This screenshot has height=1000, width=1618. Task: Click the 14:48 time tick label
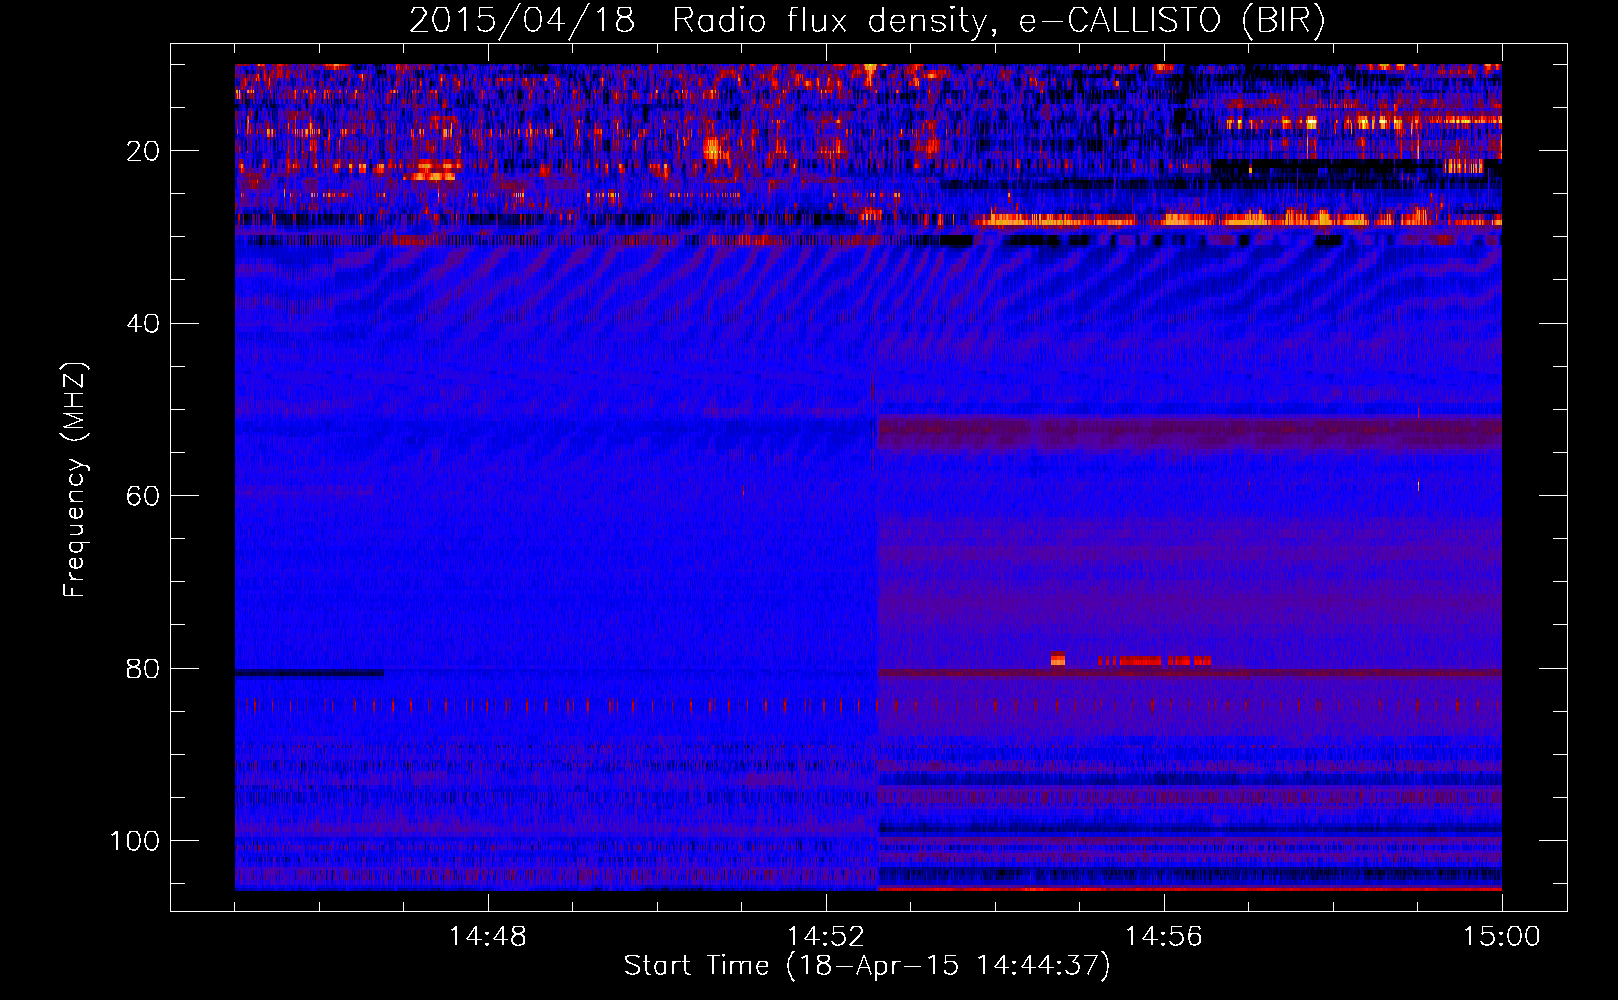coord(488,937)
